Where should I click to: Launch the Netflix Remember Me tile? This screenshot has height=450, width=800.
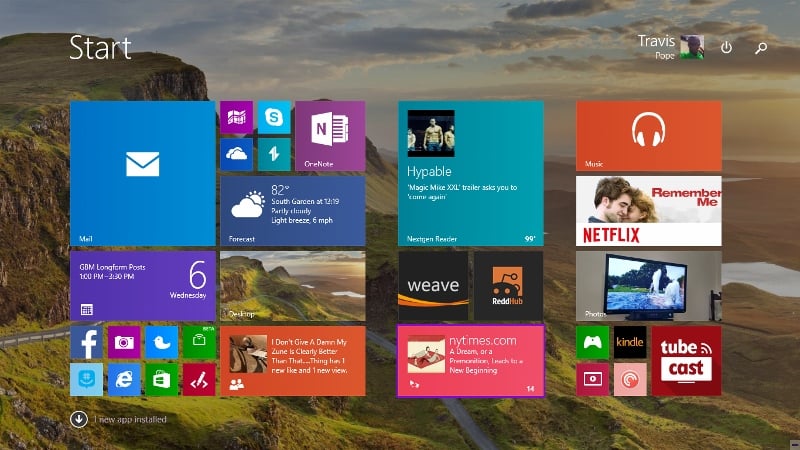[648, 211]
